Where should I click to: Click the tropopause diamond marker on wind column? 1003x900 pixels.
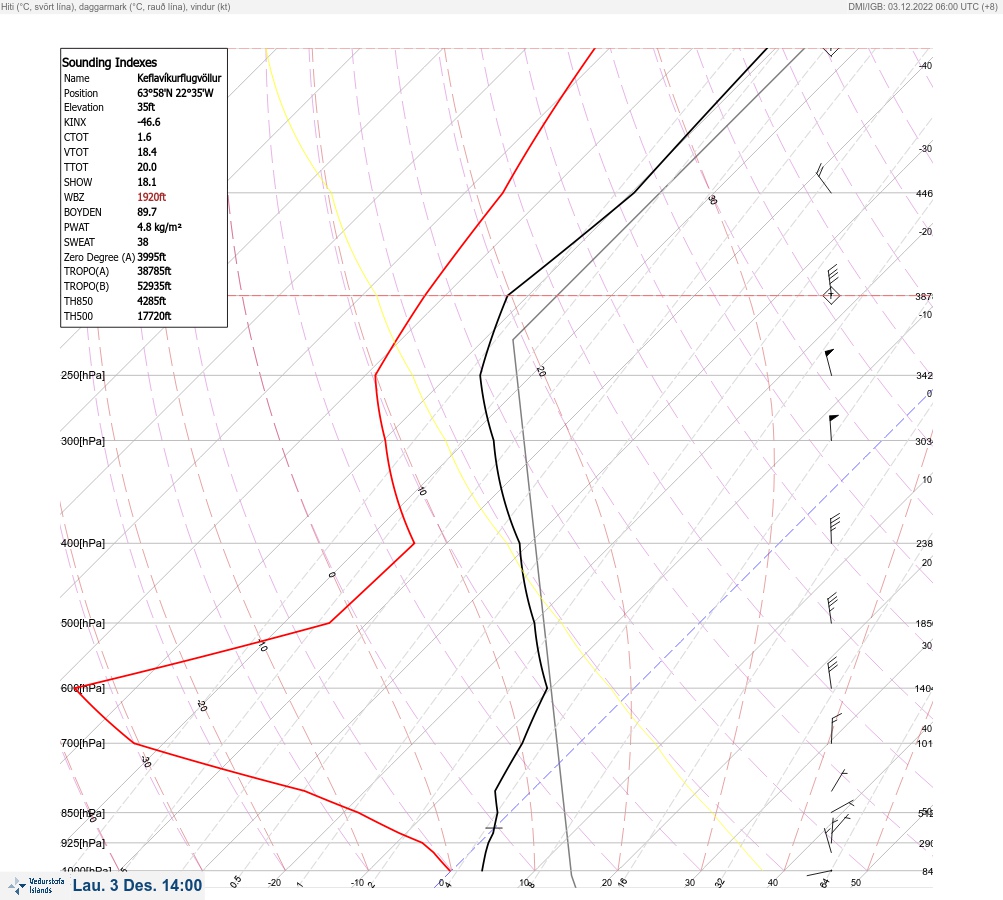[x=831, y=296]
